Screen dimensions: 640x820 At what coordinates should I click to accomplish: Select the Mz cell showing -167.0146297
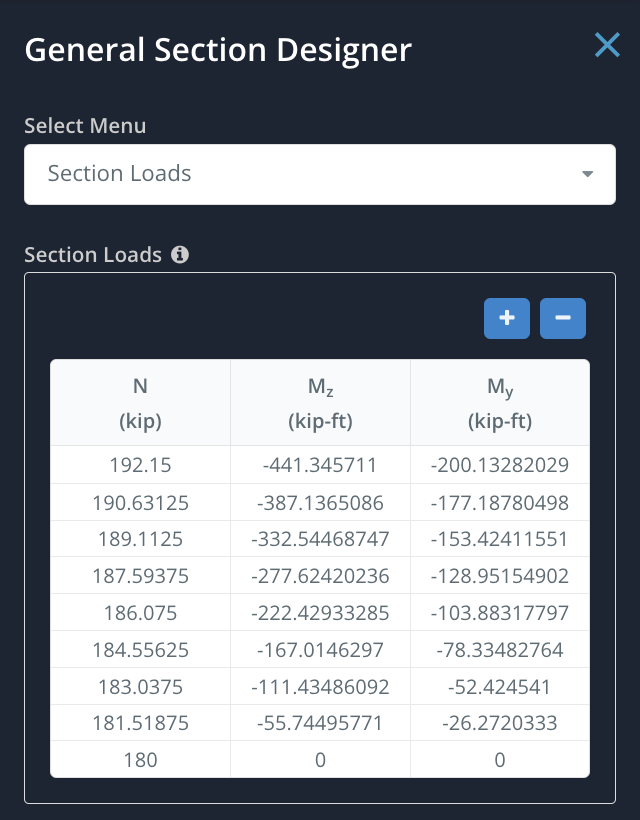coord(320,650)
